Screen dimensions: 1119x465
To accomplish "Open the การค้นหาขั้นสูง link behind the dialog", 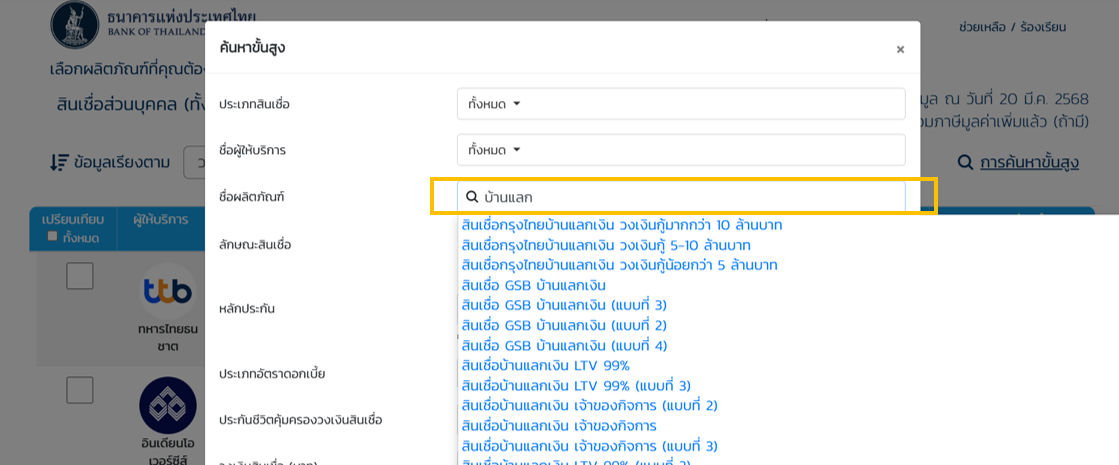I will 1029,163.
